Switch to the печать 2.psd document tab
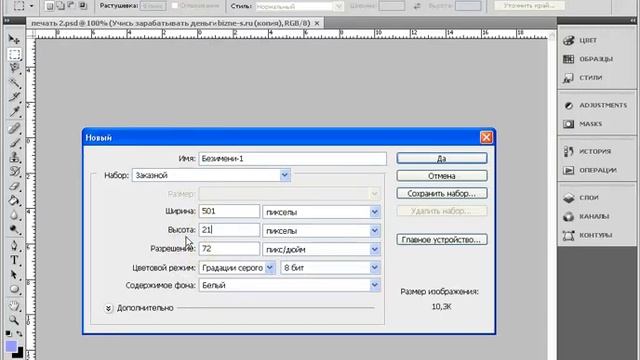Image resolution: width=640 pixels, height=360 pixels. coord(171,23)
